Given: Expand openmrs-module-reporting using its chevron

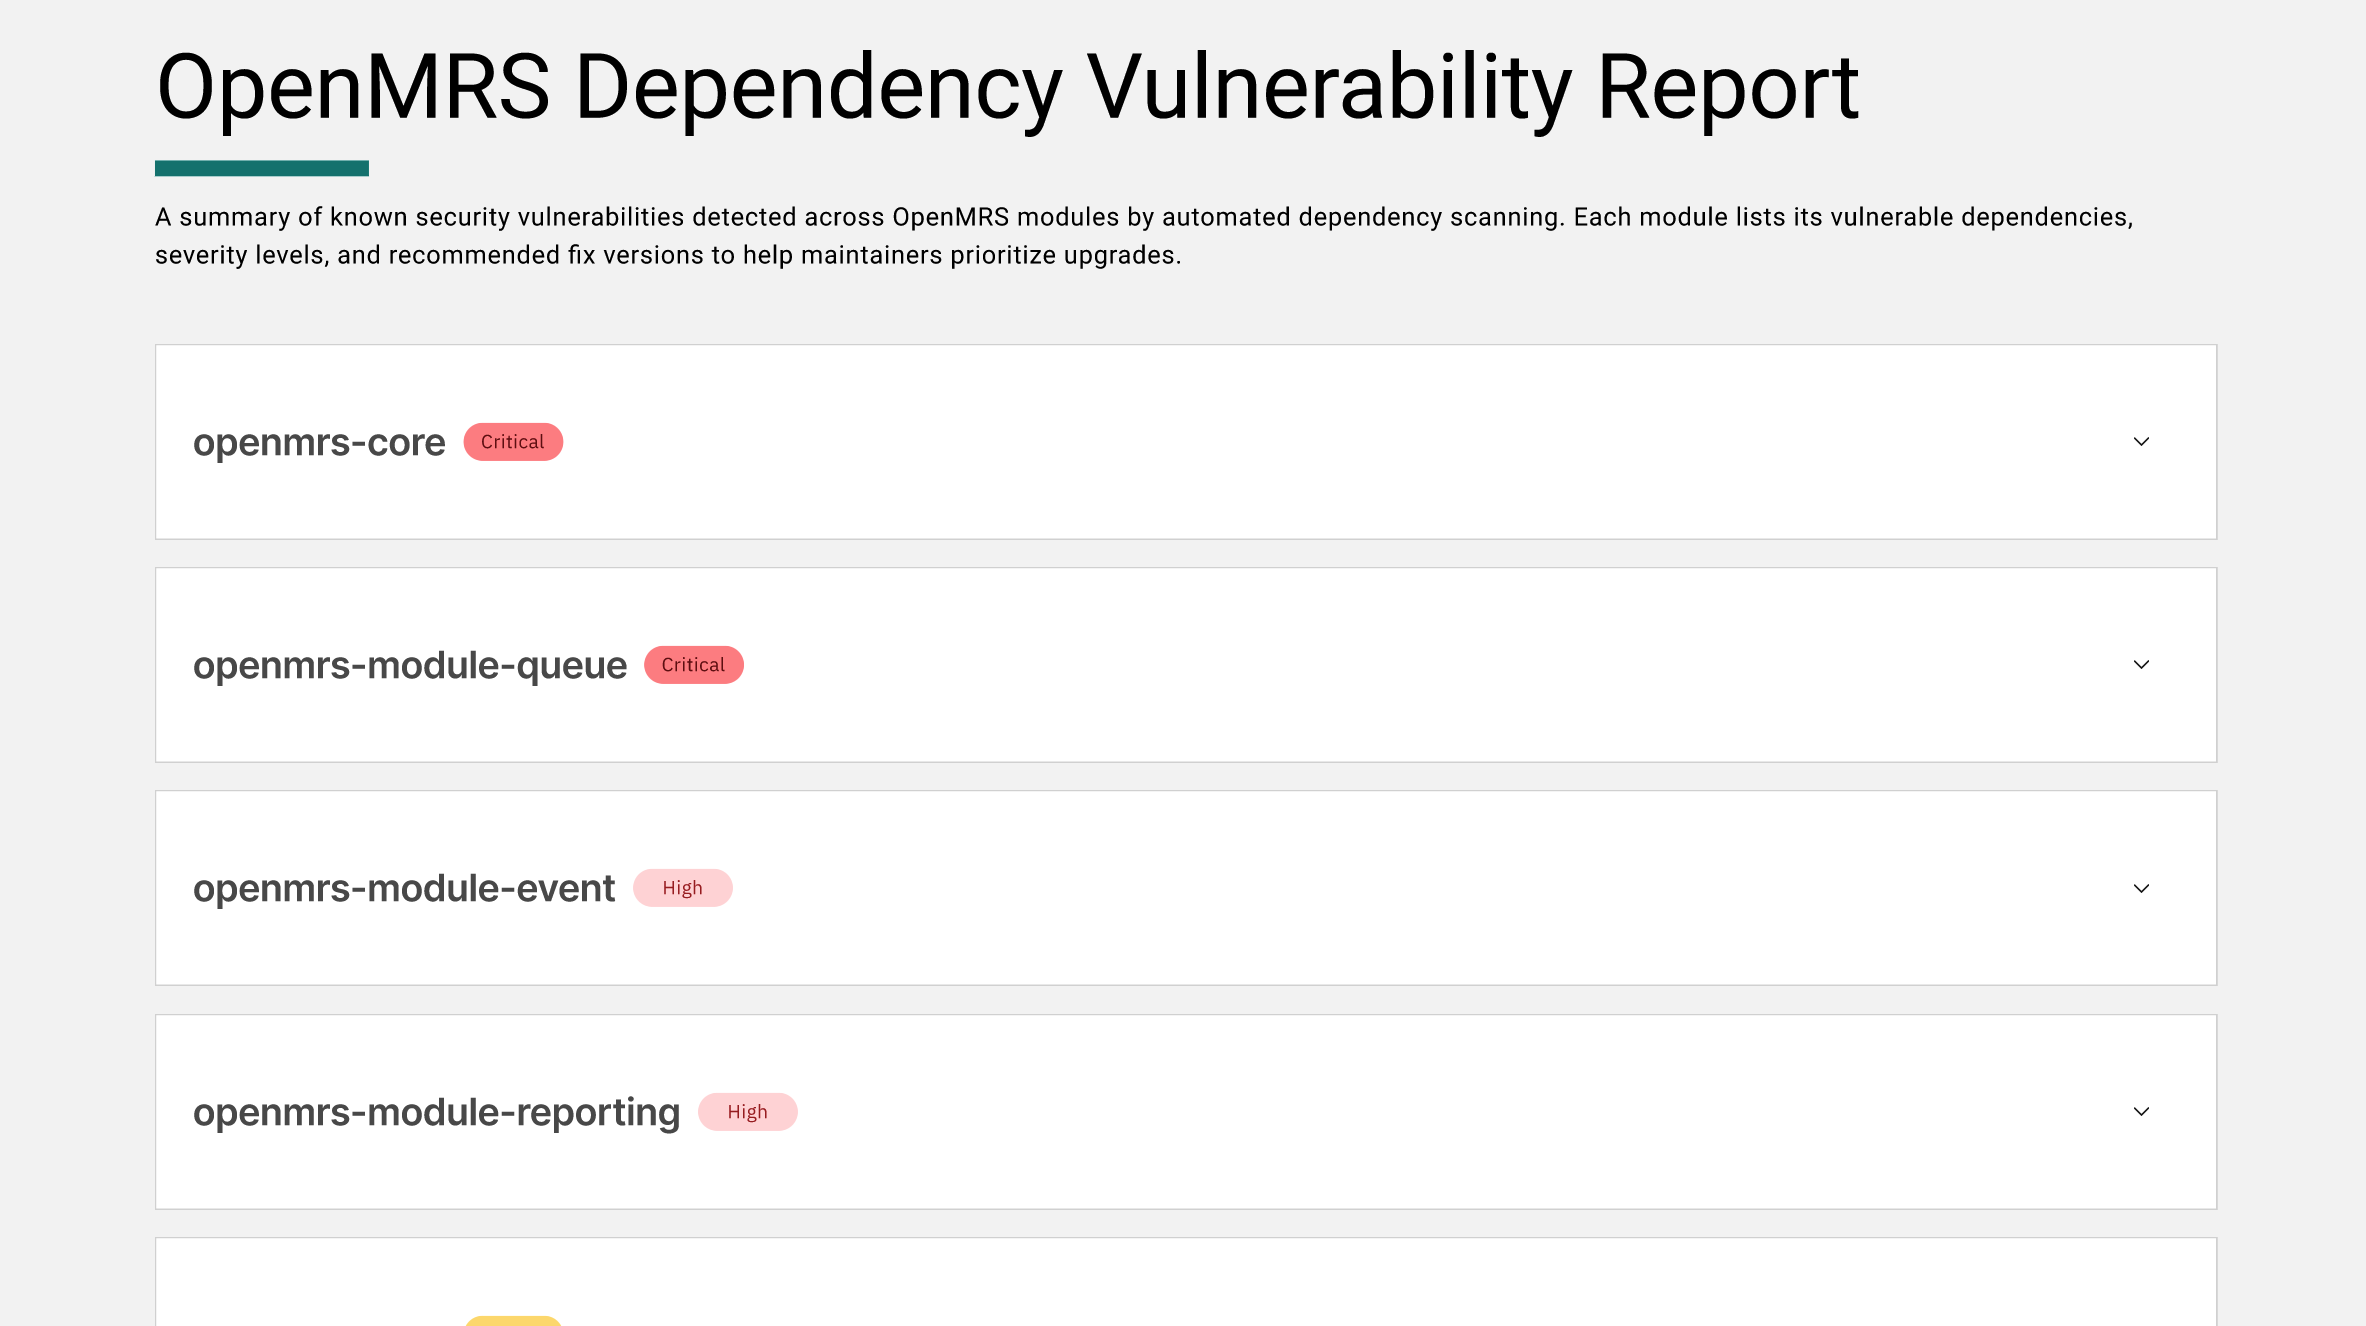Looking at the screenshot, I should click(2141, 1112).
